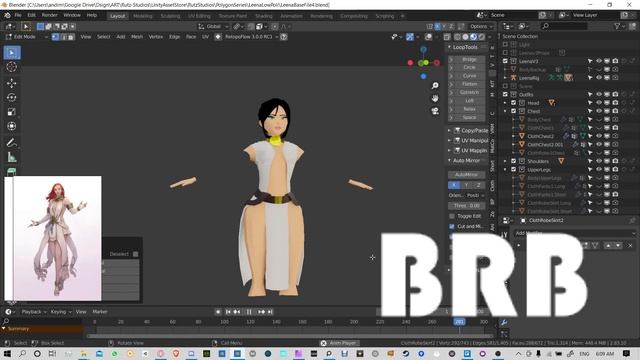This screenshot has width=640, height=360.
Task: Click the RetopoFlow diamond icon
Action: 218,37
